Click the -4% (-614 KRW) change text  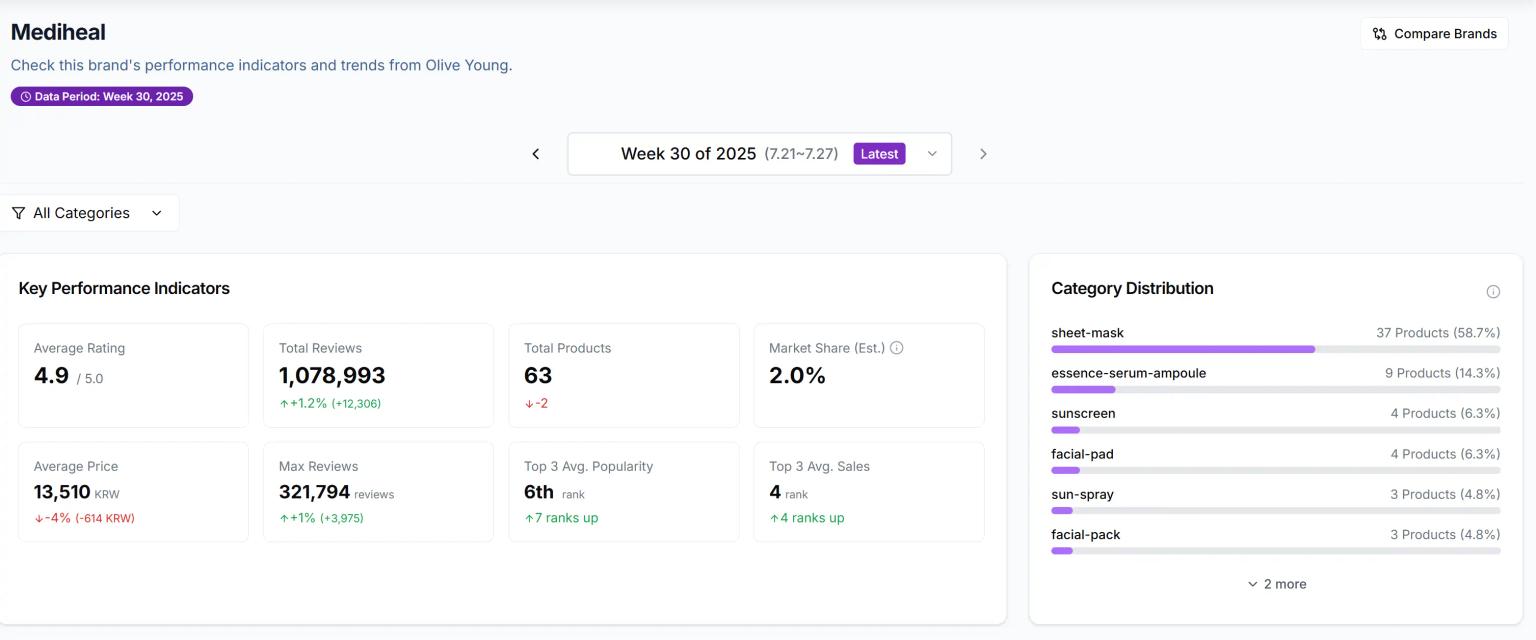point(84,518)
